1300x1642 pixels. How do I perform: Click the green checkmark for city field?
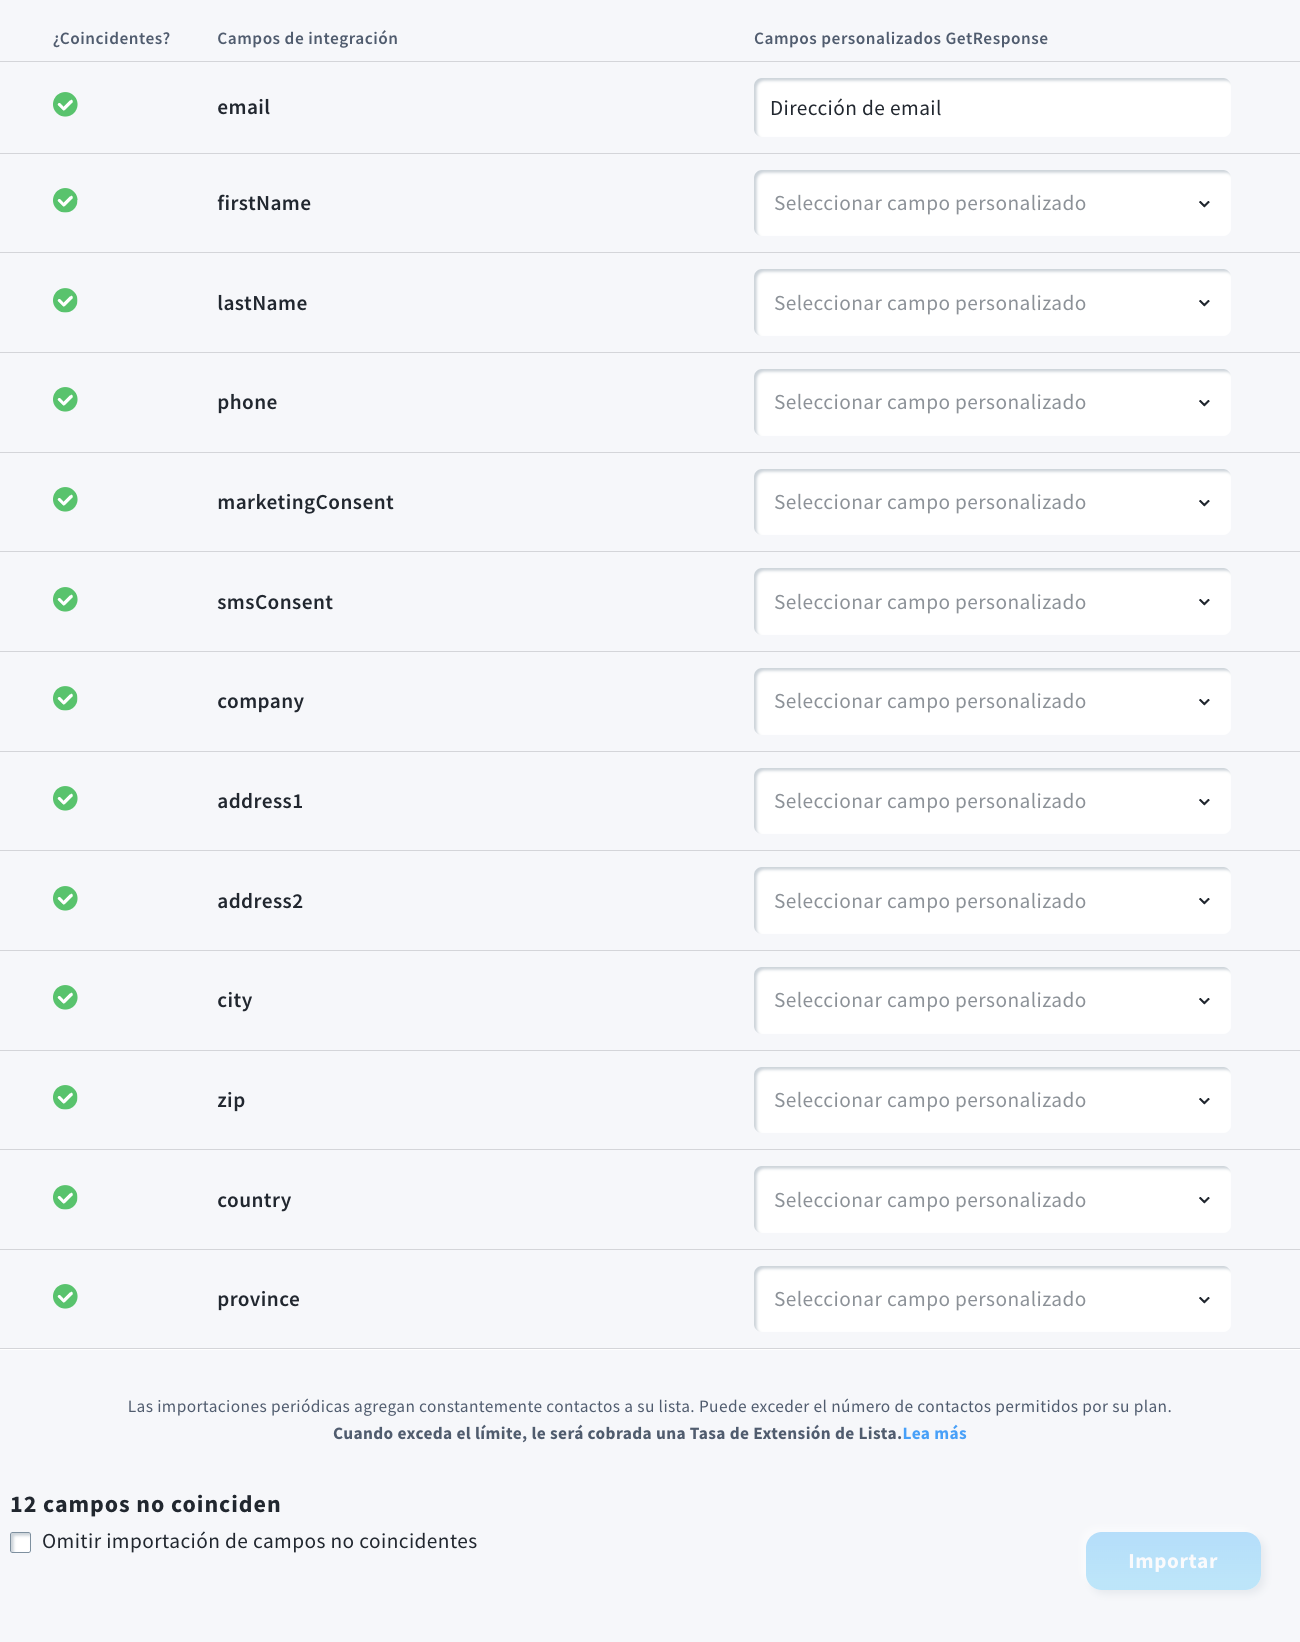[x=65, y=997]
